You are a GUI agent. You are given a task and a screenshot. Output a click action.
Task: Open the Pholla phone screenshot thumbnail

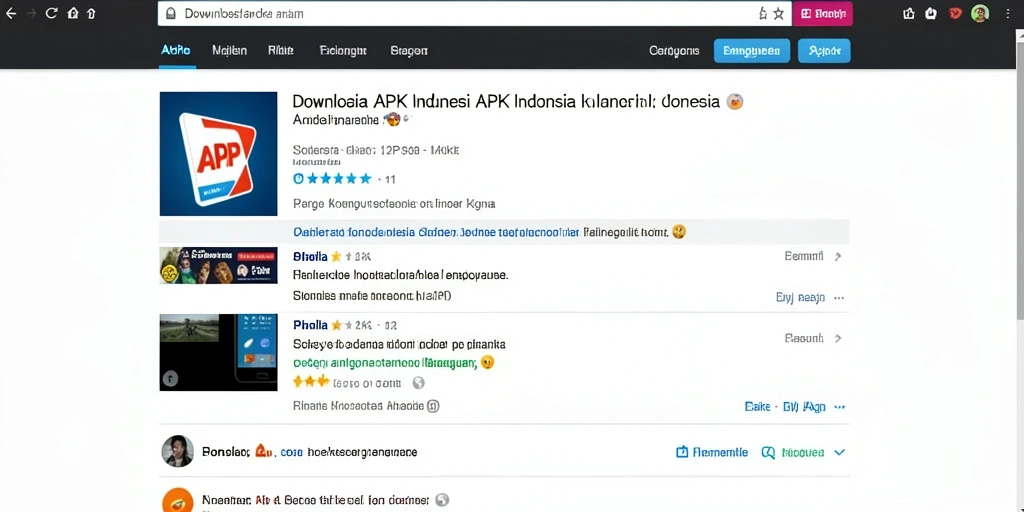218,353
